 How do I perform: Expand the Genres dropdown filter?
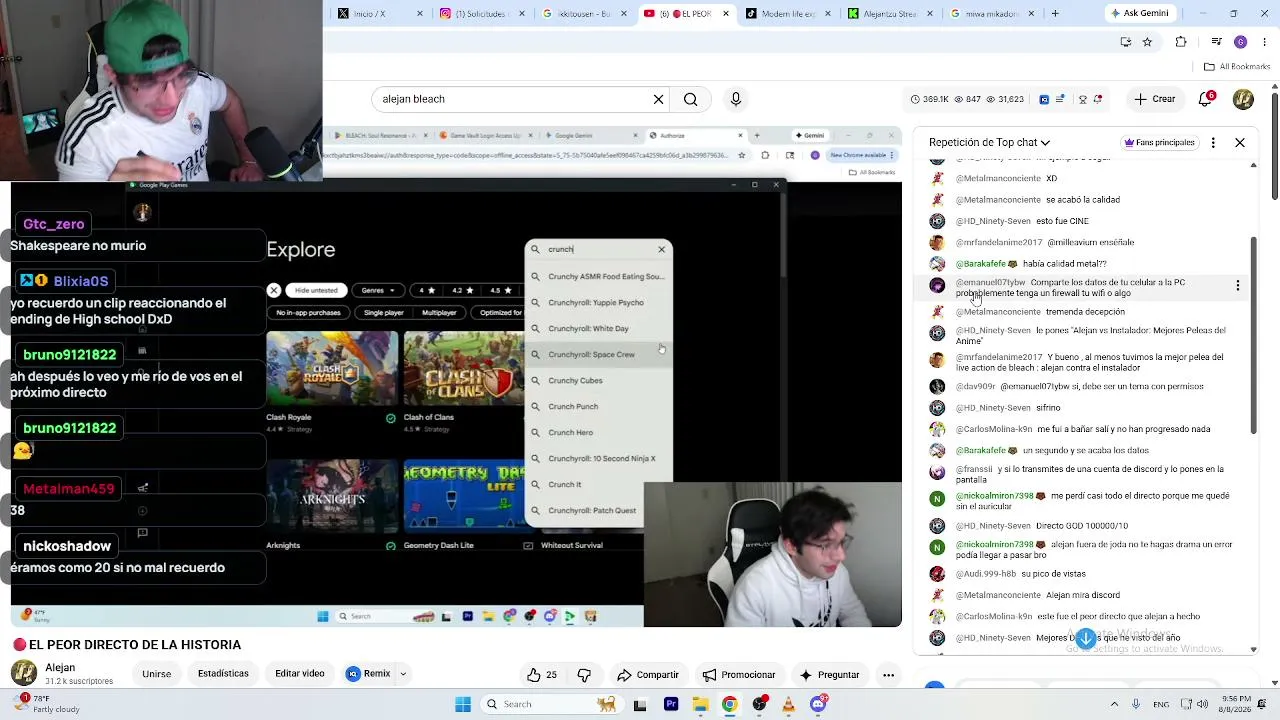click(378, 290)
